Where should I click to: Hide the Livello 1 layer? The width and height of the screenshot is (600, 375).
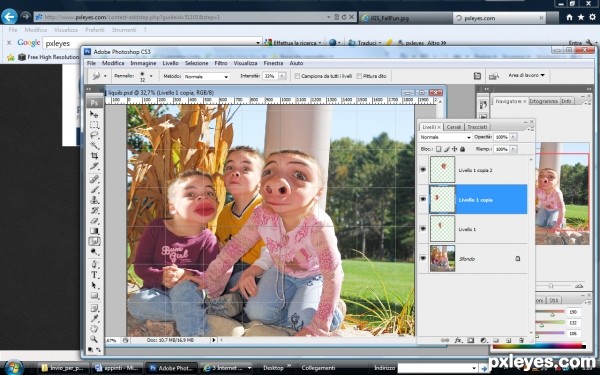coord(423,228)
